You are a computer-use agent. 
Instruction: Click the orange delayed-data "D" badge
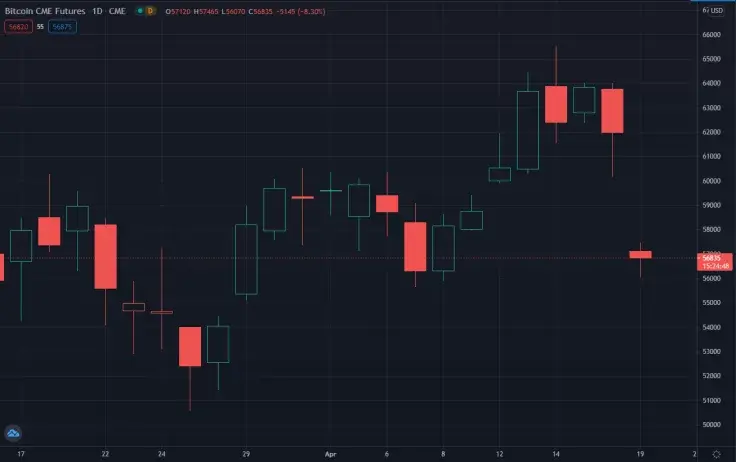coord(149,11)
